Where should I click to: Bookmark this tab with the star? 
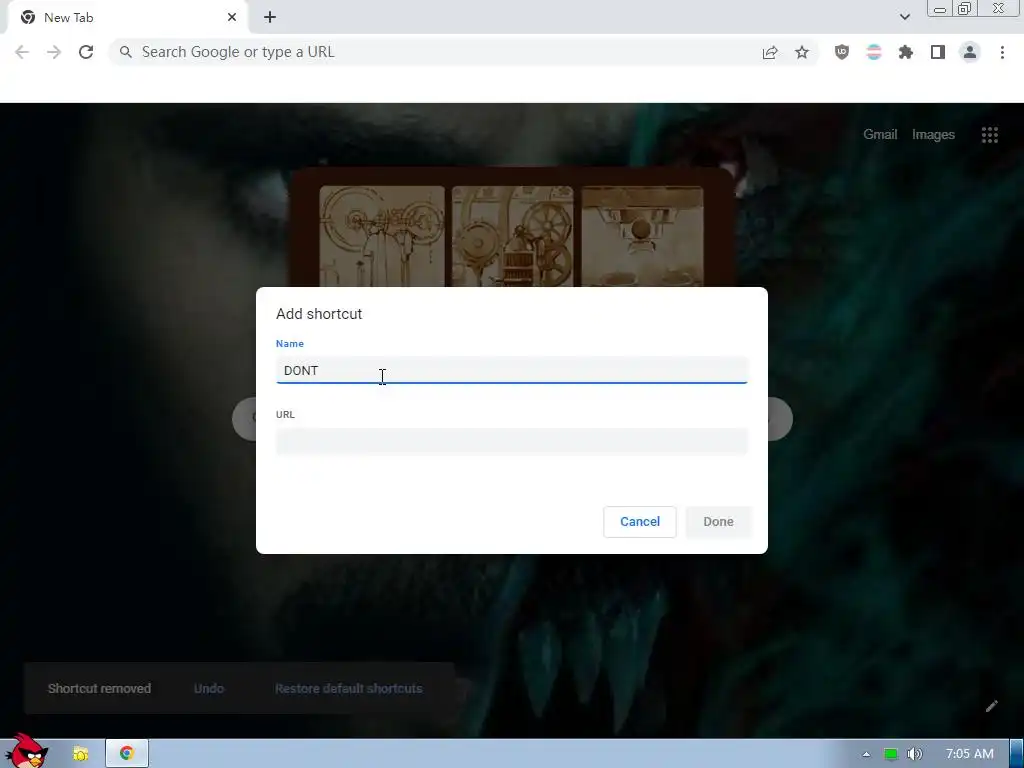point(802,52)
